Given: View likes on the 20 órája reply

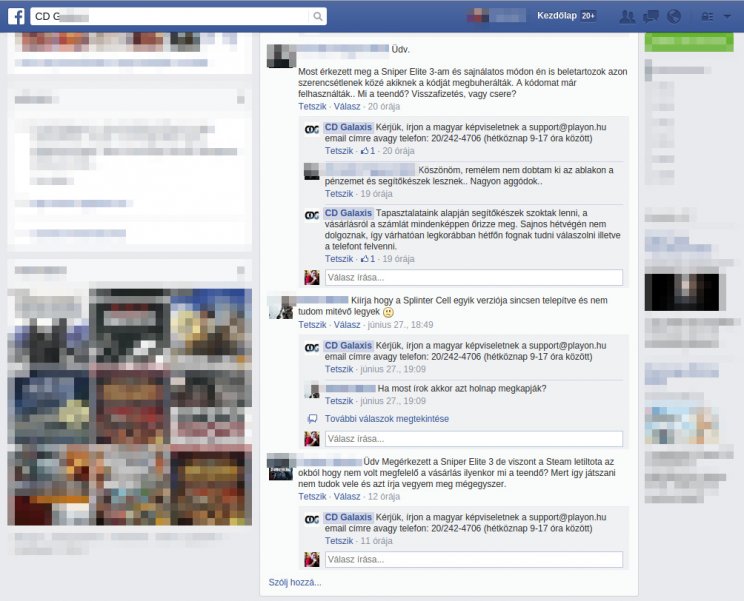Looking at the screenshot, I should 368,151.
